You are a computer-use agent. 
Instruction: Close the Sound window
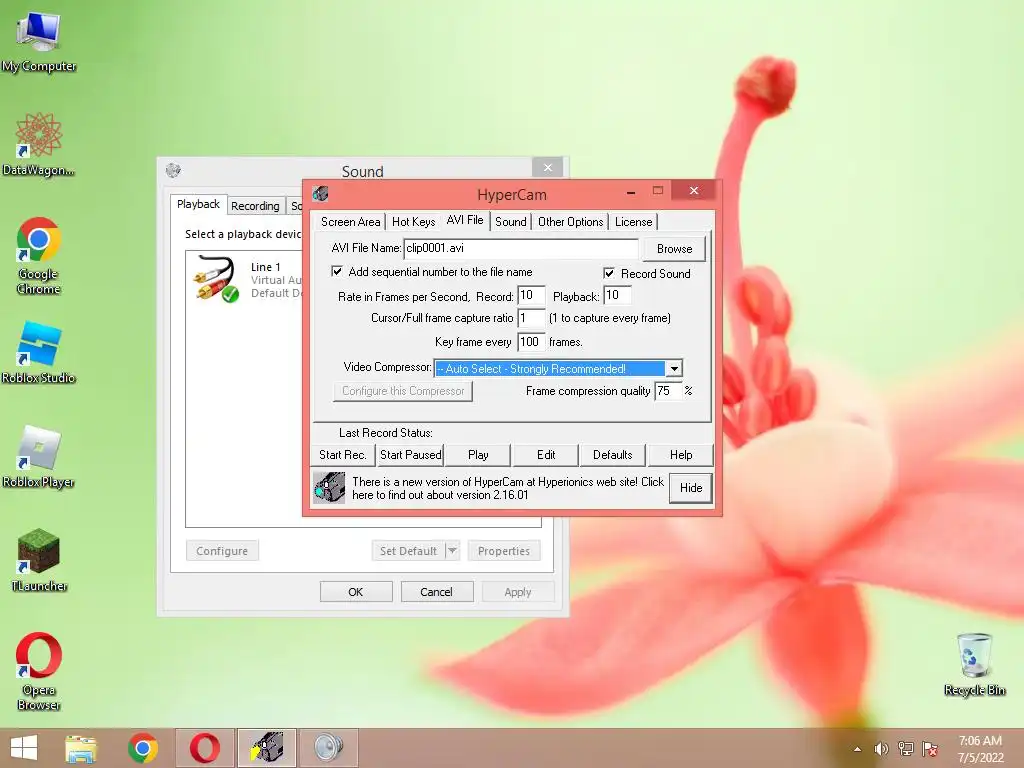(548, 168)
